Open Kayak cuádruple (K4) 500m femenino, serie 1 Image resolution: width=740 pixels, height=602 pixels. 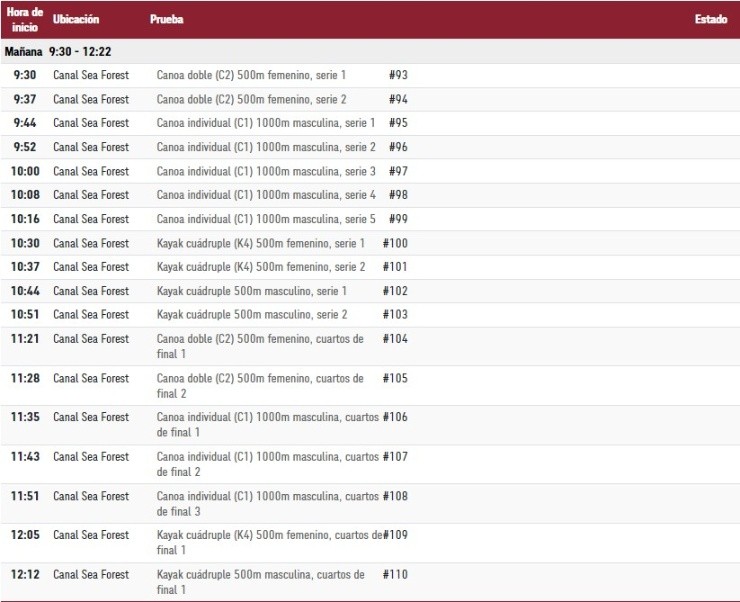pos(260,243)
